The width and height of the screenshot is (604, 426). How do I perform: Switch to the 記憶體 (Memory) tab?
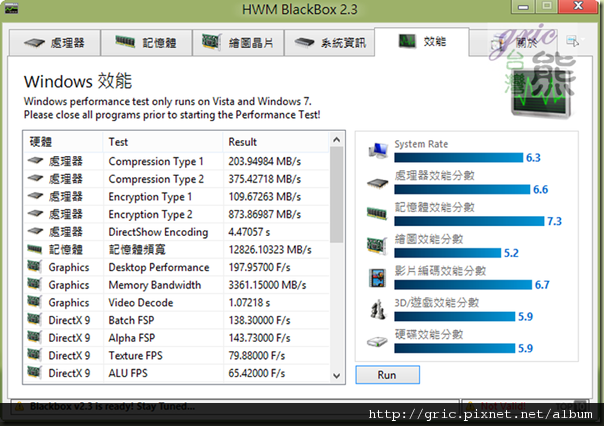[x=146, y=43]
